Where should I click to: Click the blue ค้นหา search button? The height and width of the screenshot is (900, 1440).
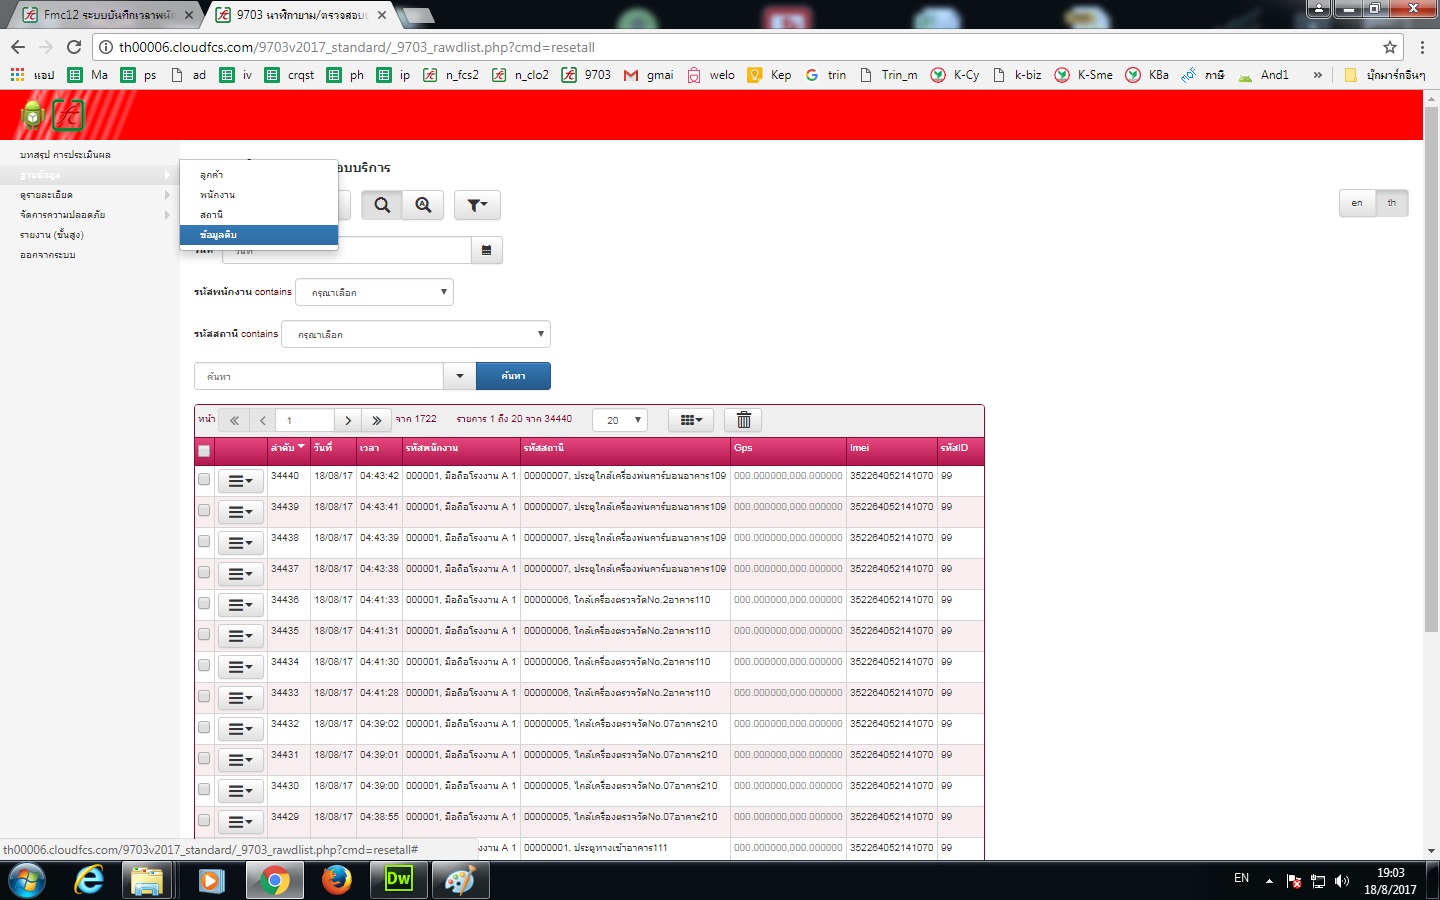coord(513,376)
